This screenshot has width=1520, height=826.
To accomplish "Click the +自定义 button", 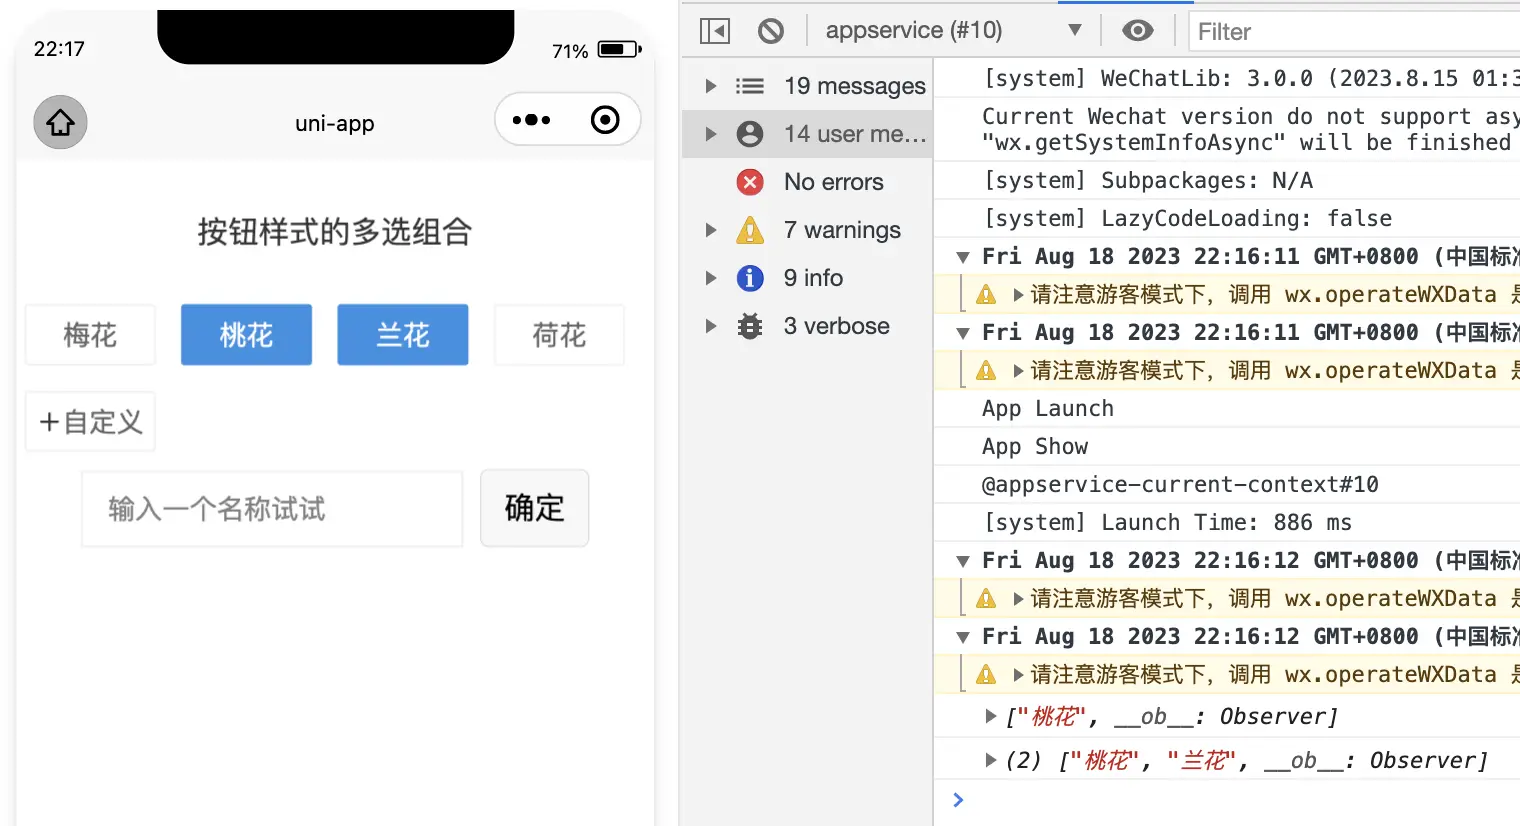I will (90, 422).
